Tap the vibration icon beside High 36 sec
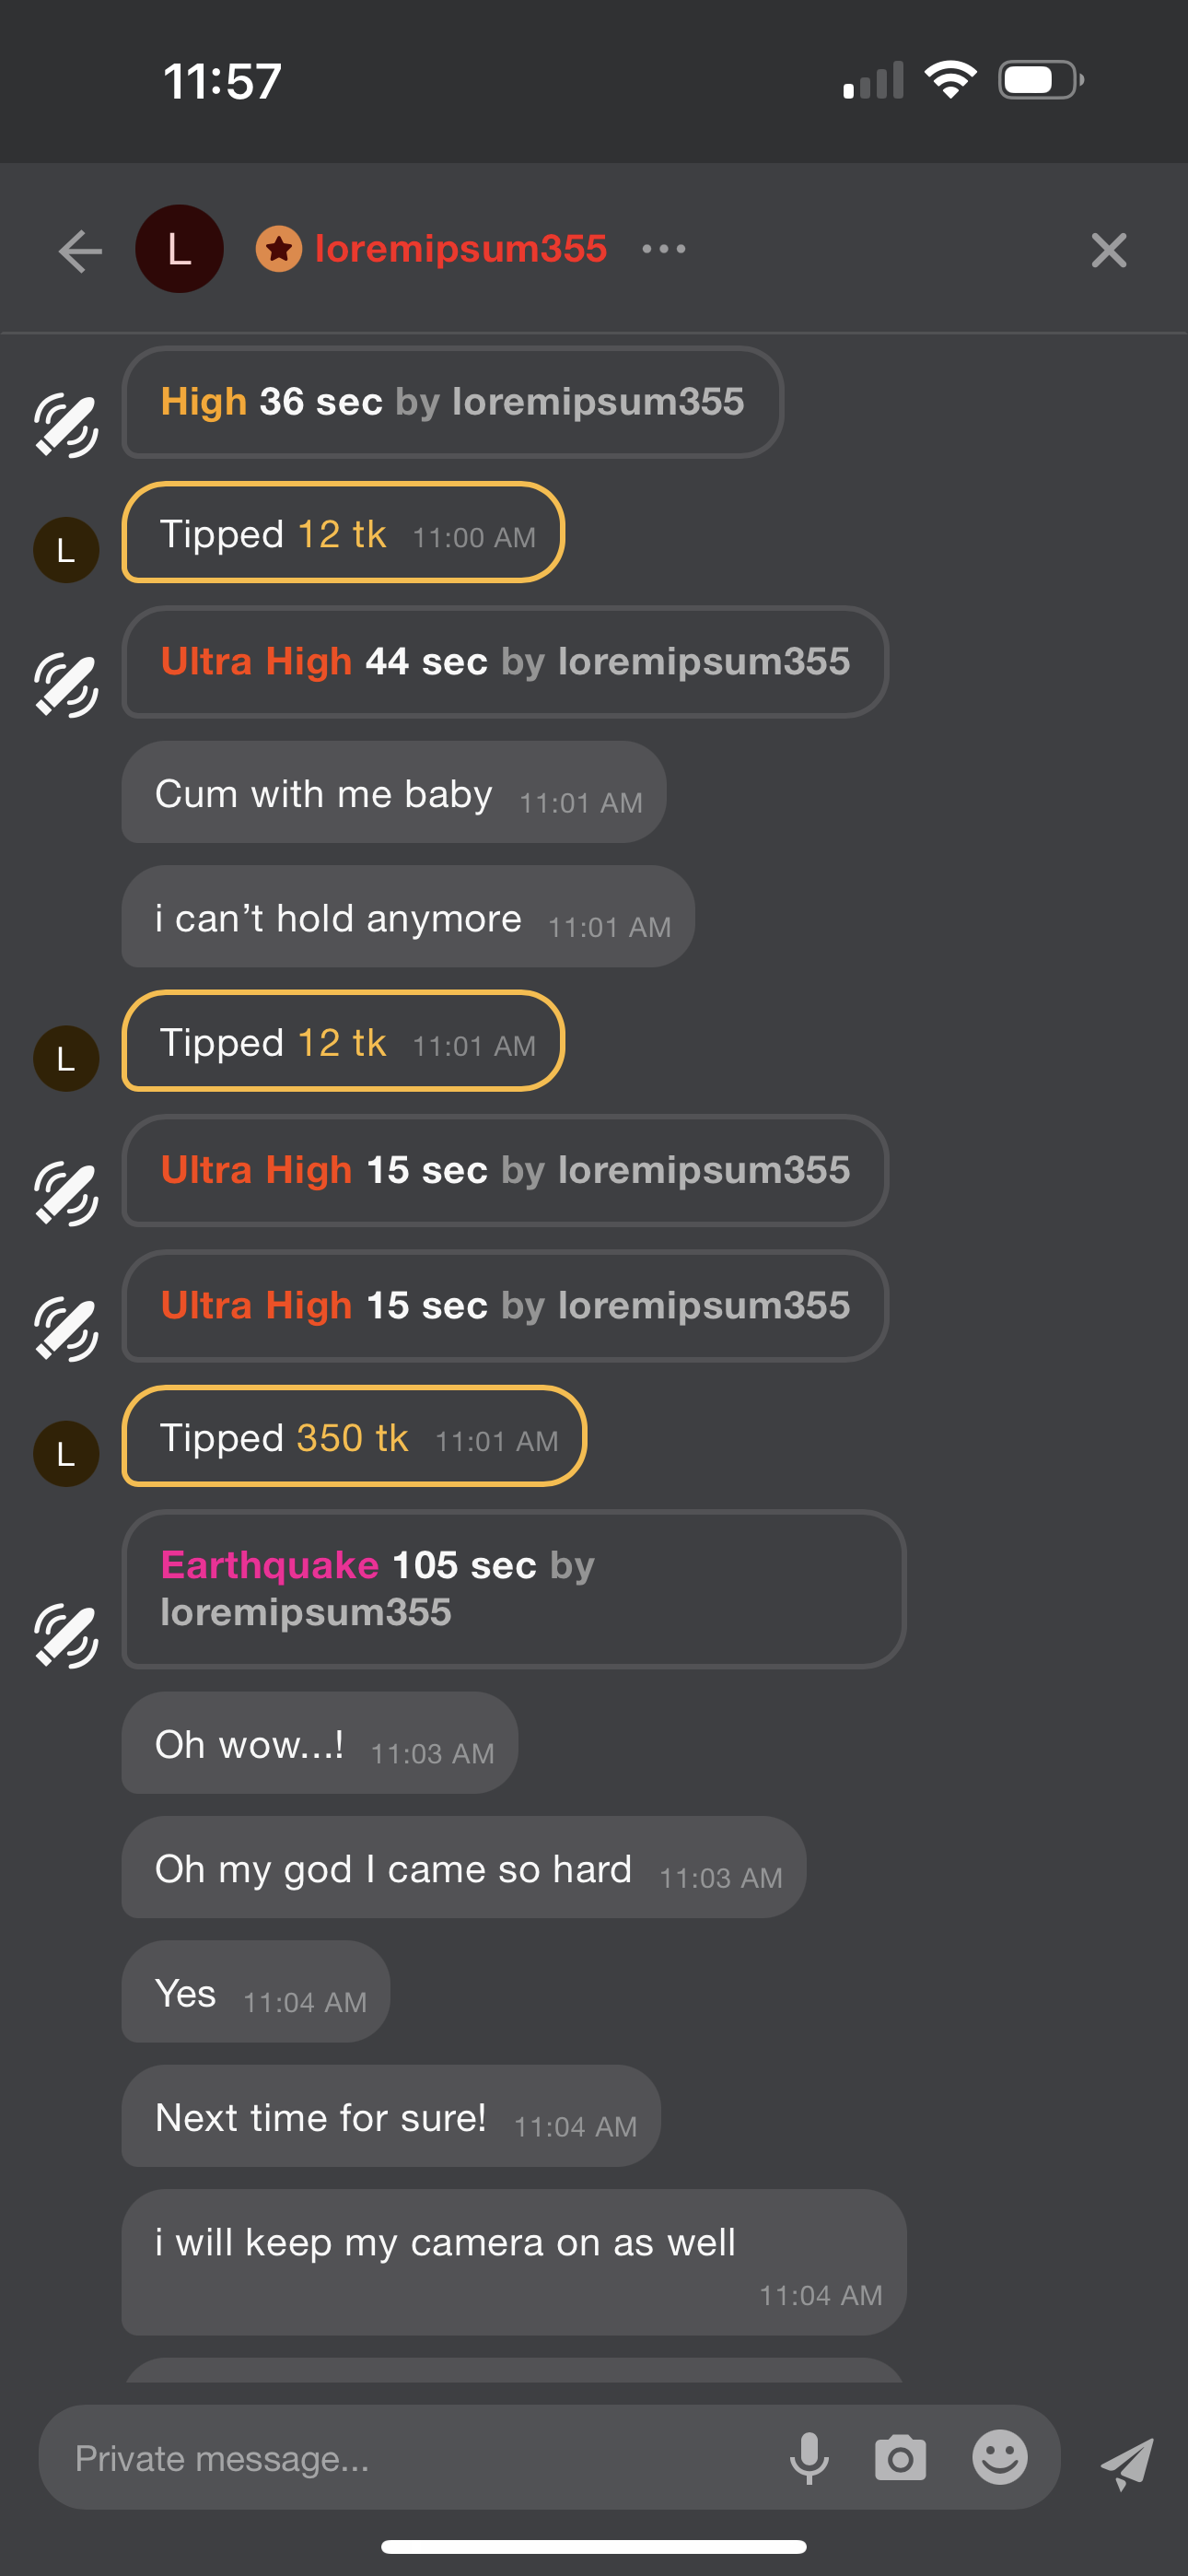Screen dimensions: 1188x2576 pos(66,425)
